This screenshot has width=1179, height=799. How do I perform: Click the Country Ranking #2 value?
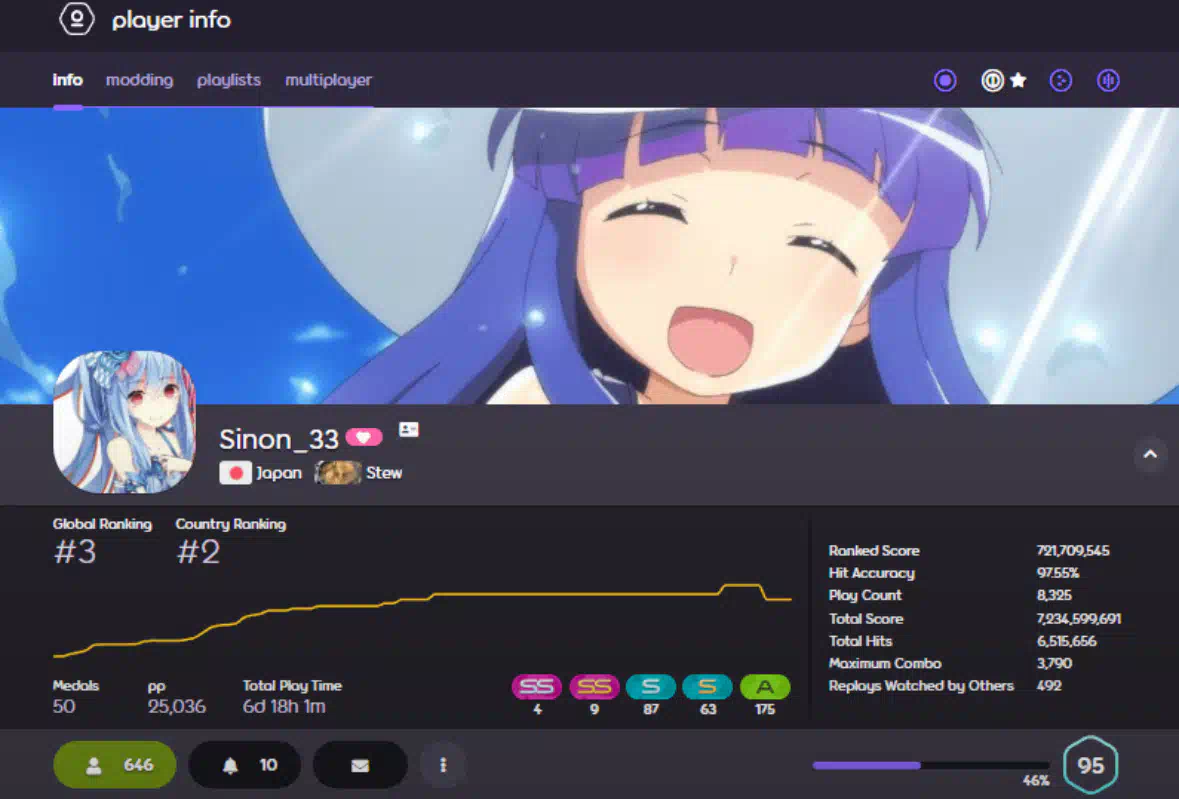[x=198, y=552]
